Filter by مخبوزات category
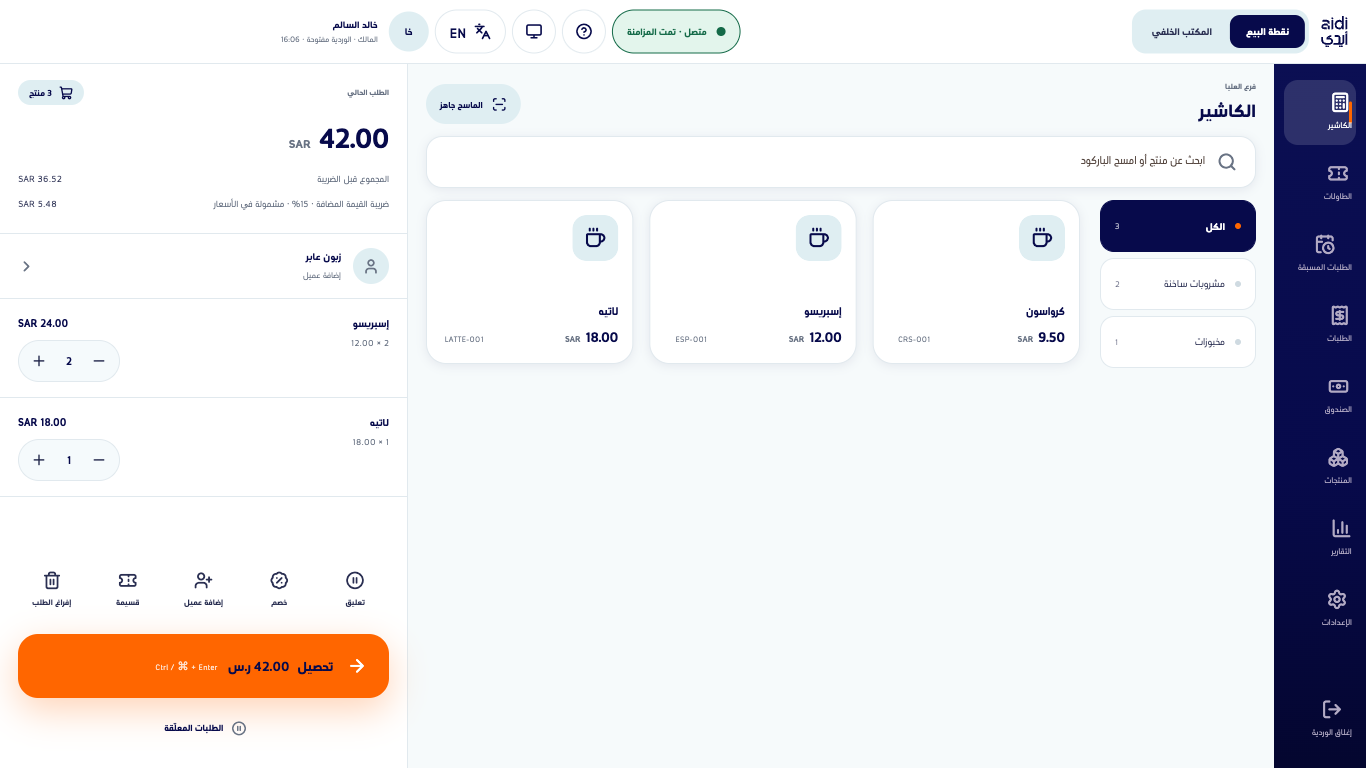Image resolution: width=1366 pixels, height=768 pixels. (1178, 342)
